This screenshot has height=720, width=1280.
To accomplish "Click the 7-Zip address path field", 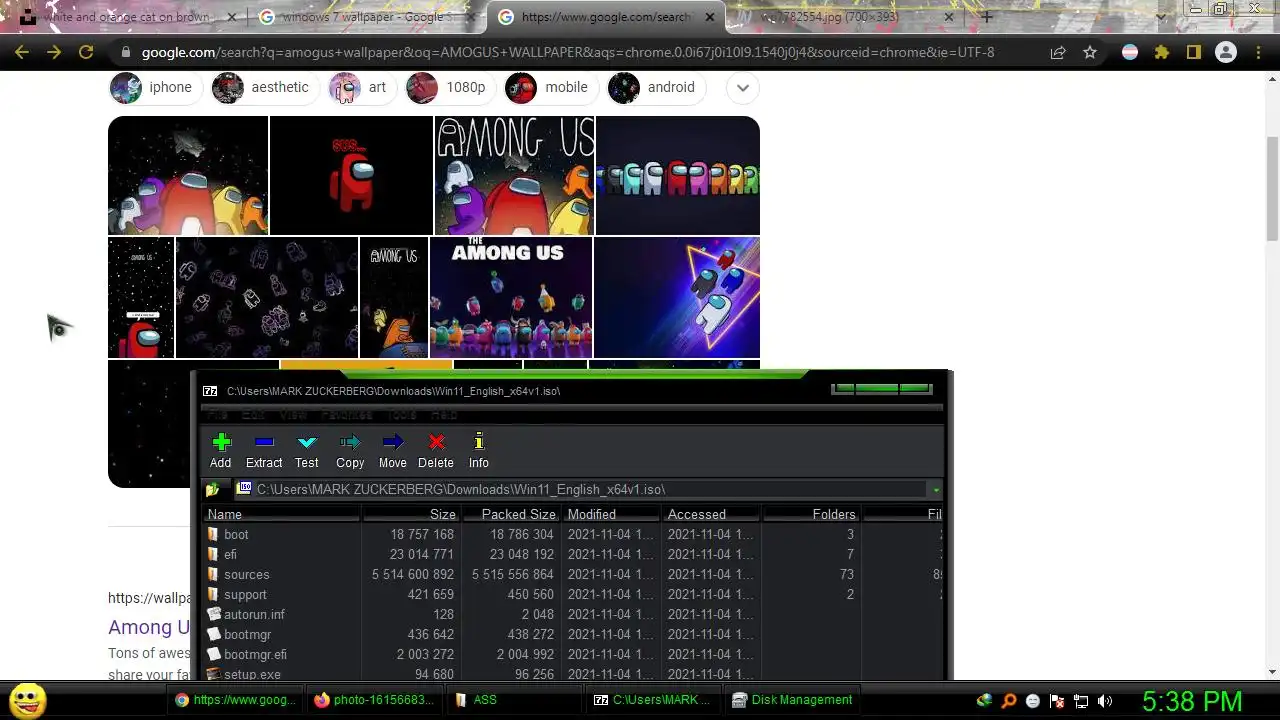I will [581, 490].
